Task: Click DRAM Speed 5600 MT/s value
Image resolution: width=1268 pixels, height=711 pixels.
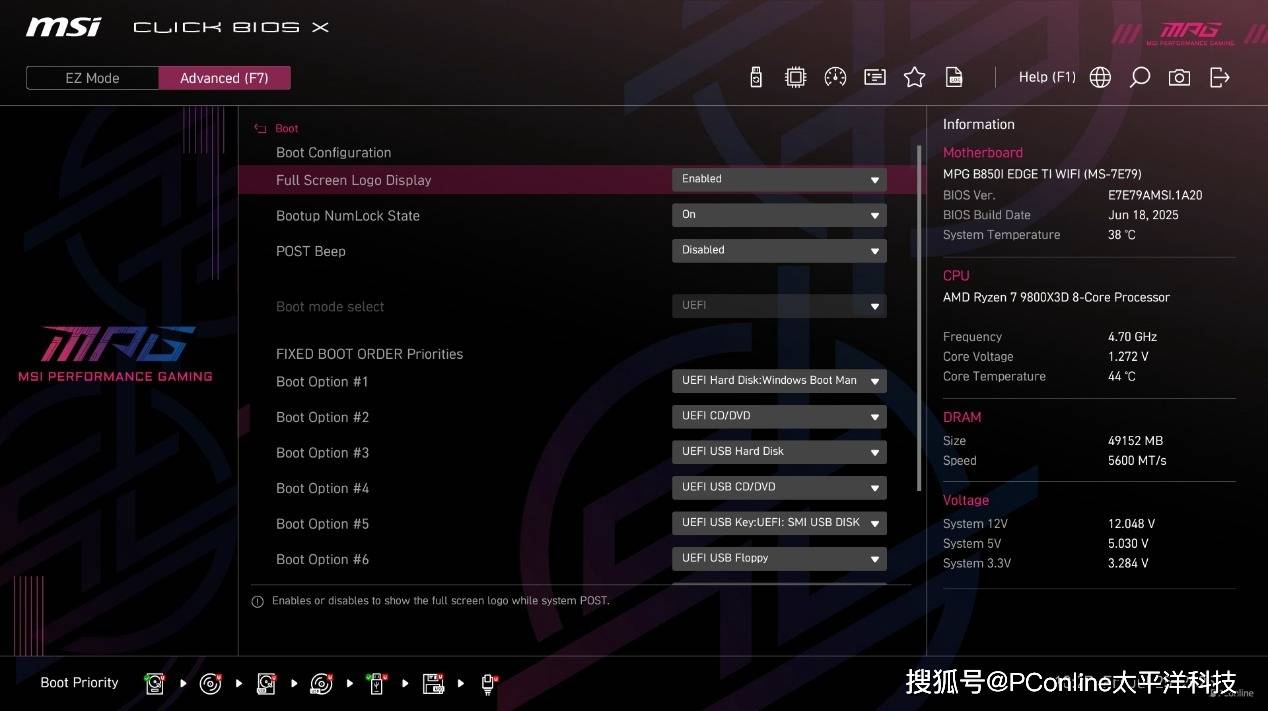Action: coord(1137,461)
